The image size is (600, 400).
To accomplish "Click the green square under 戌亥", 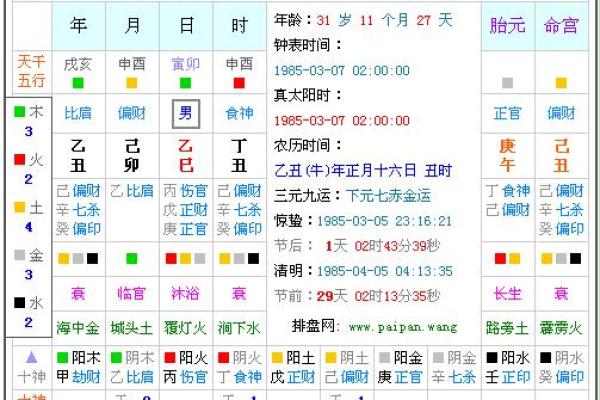I will [78, 83].
